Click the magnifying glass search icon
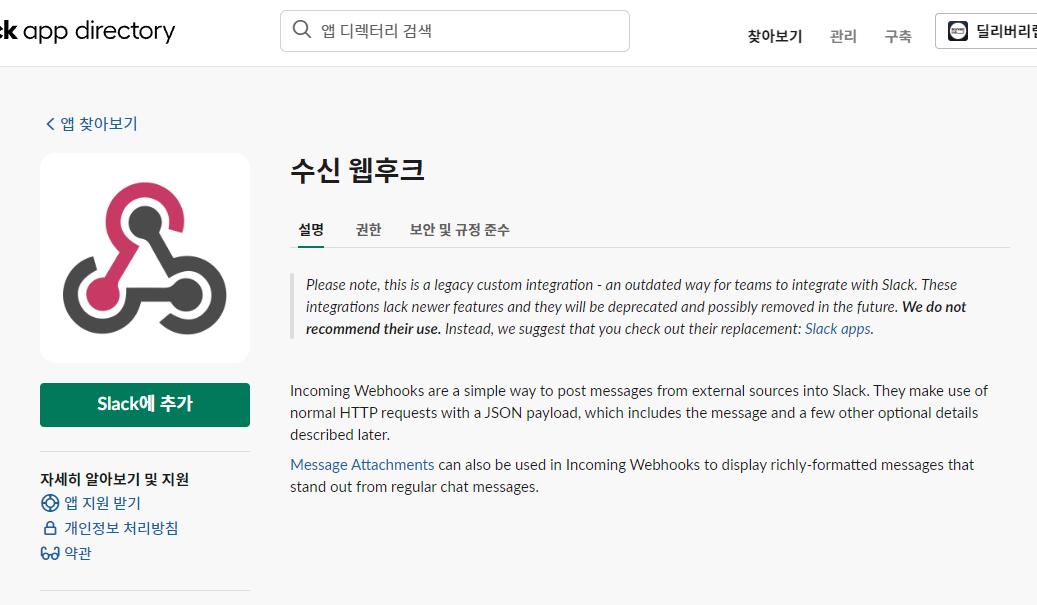This screenshot has height=605, width=1037. pos(302,30)
